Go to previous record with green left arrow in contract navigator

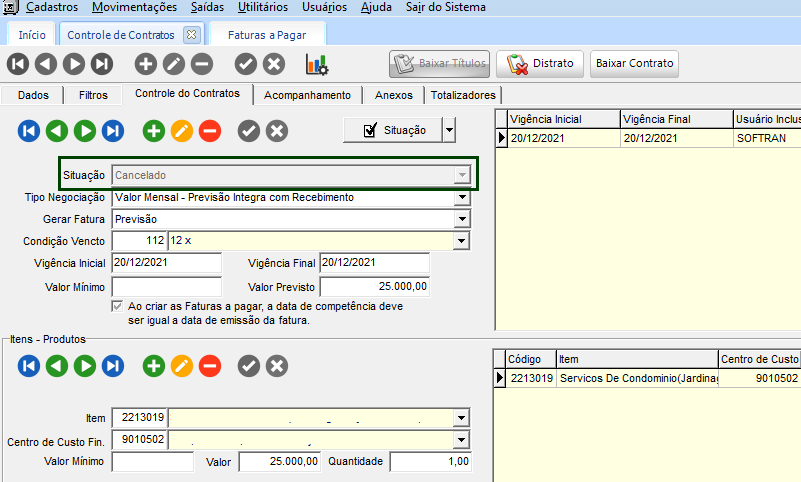[x=57, y=131]
